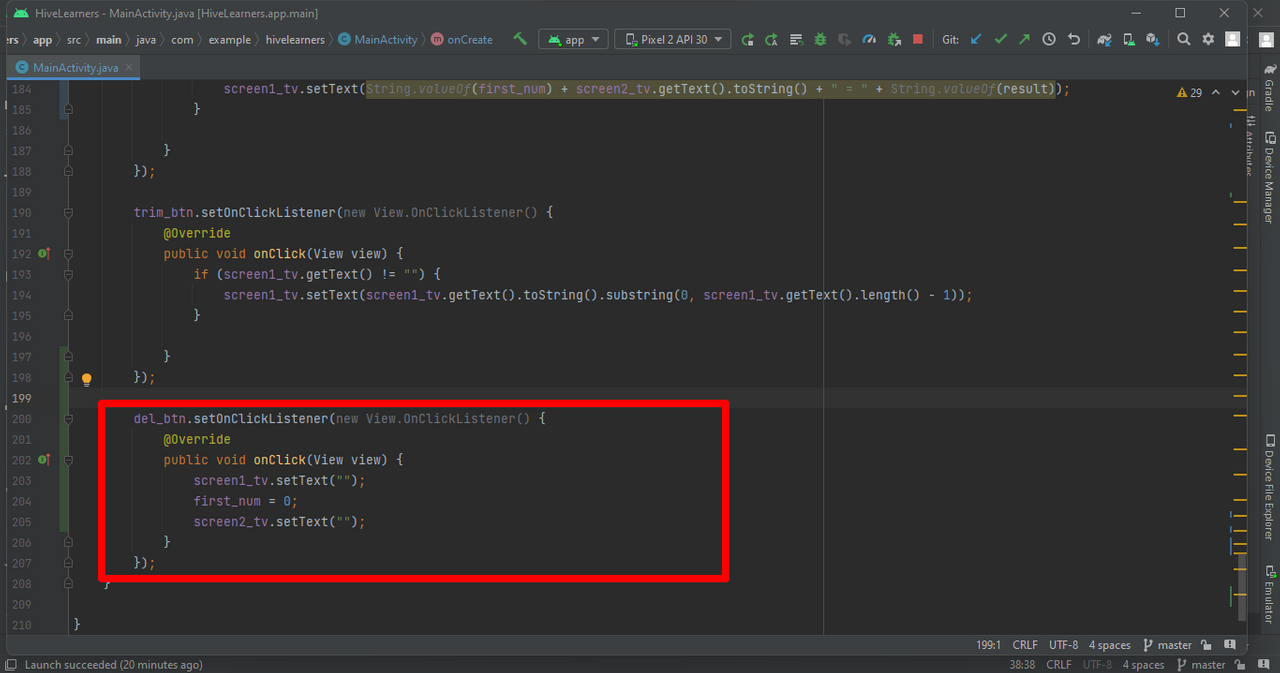Show Git history via the clock icon

tap(1049, 39)
